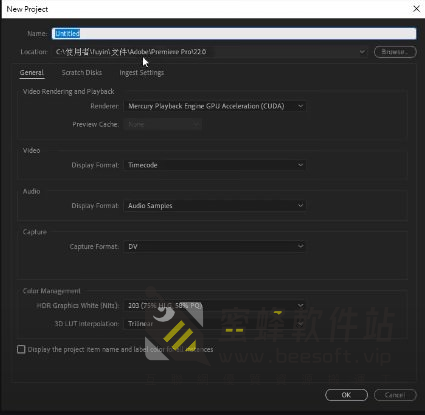Image resolution: width=425 pixels, height=415 pixels.
Task: Switch to the General tab
Action: (32, 73)
